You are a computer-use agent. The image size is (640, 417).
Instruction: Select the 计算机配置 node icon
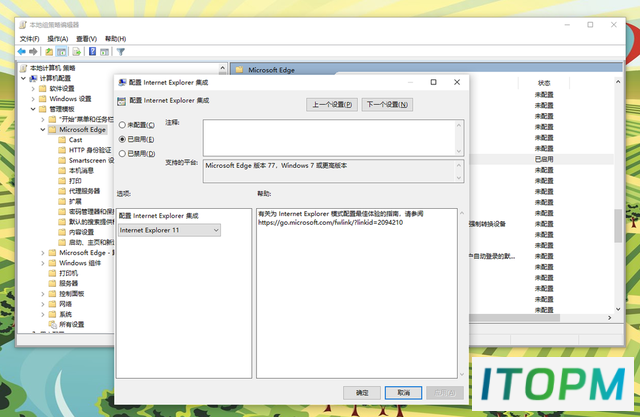33,78
